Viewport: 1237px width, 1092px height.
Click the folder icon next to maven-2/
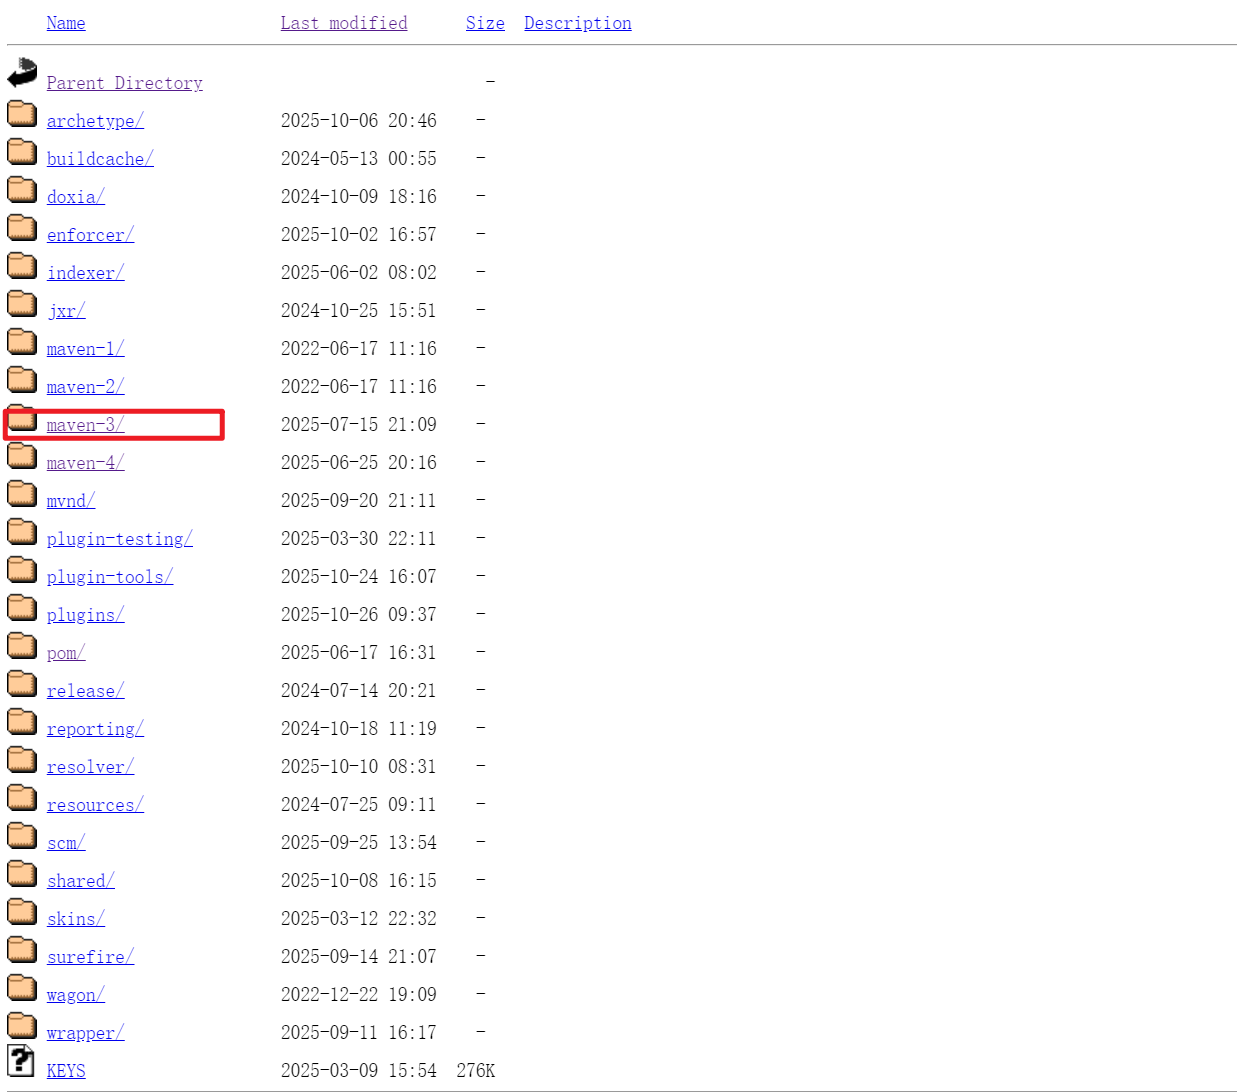coord(22,379)
